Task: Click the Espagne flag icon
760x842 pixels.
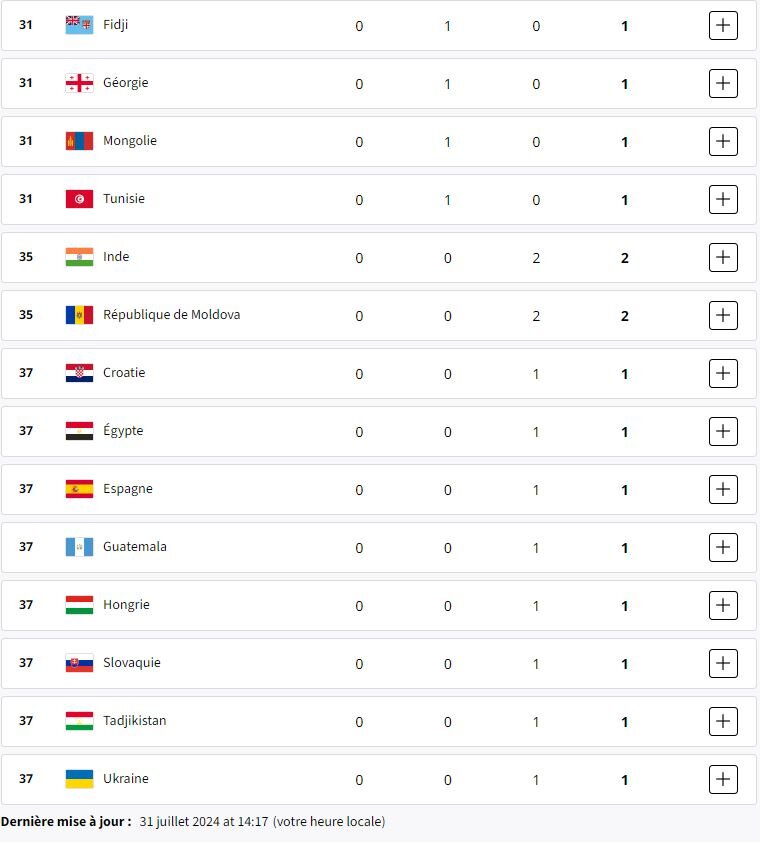Action: [x=79, y=488]
